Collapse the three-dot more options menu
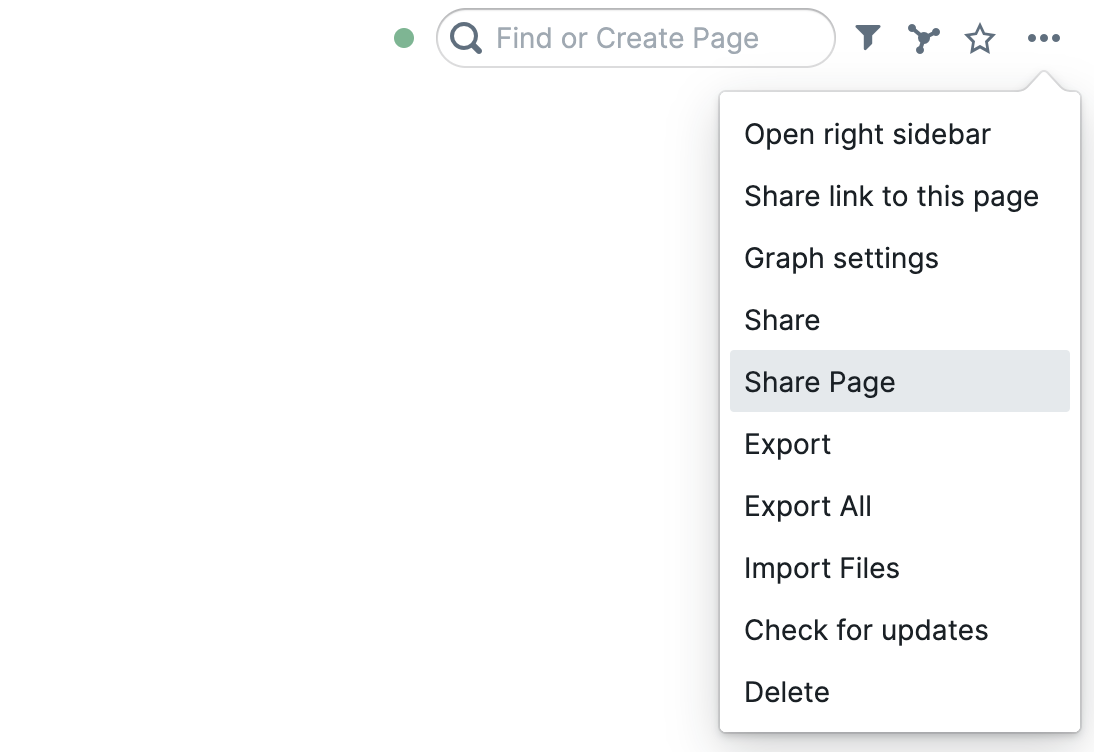 (x=1043, y=39)
